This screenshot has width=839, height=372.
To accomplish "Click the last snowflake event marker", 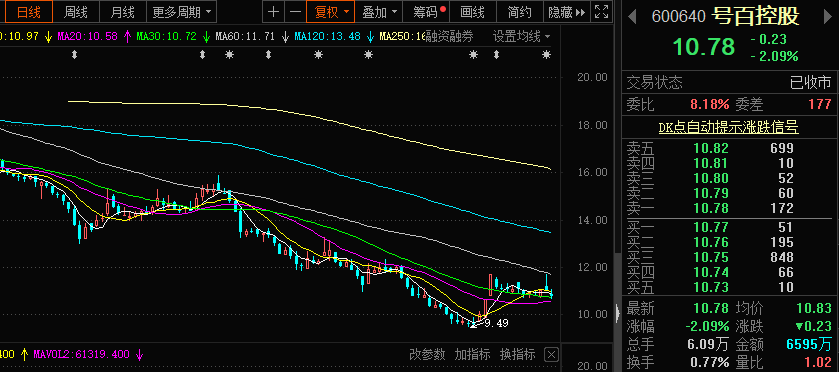I will [x=546, y=55].
